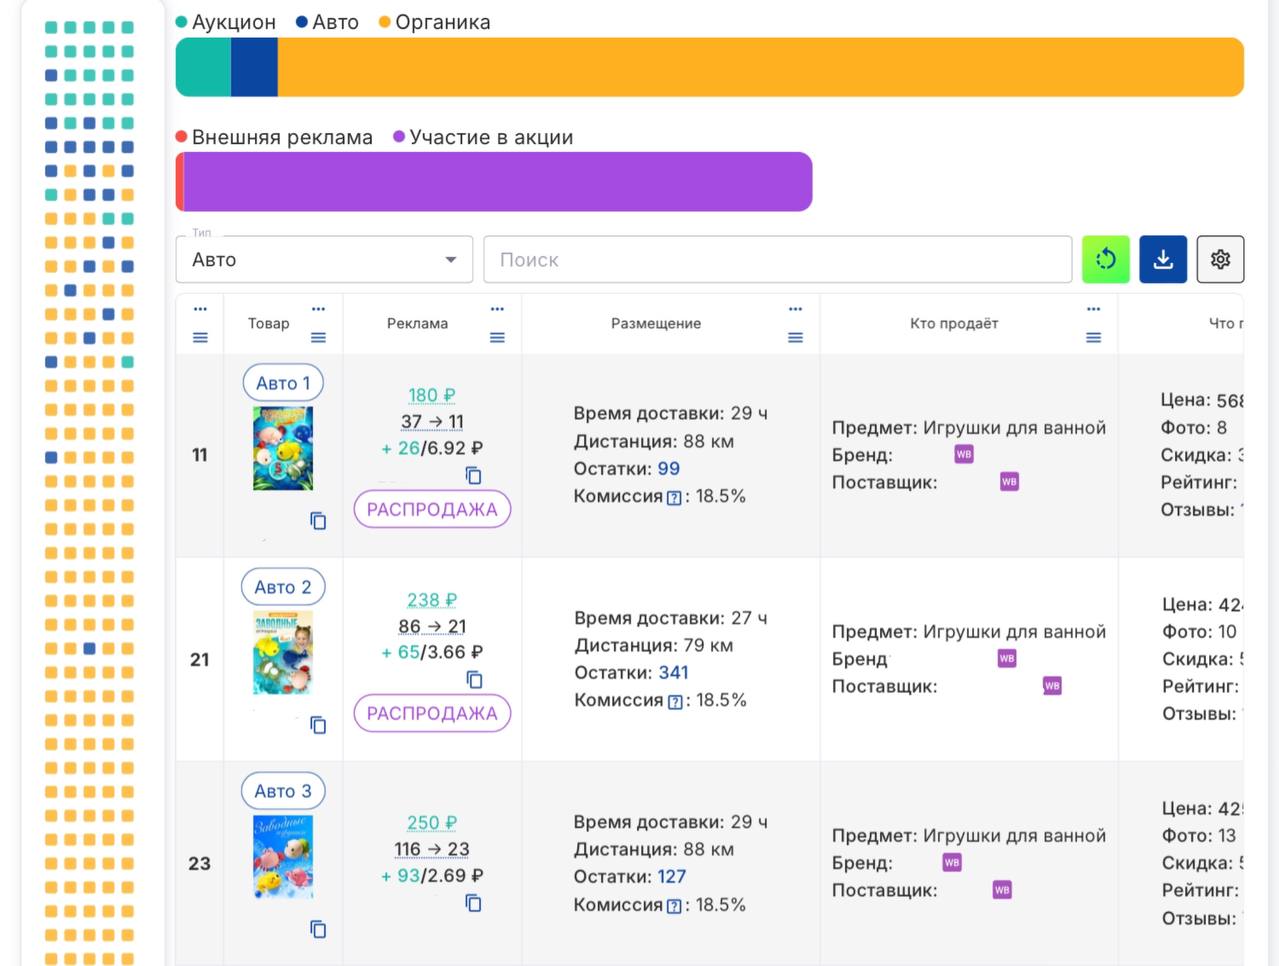The image size is (1279, 966).
Task: Toggle the Аукцион legend series
Action: [225, 22]
